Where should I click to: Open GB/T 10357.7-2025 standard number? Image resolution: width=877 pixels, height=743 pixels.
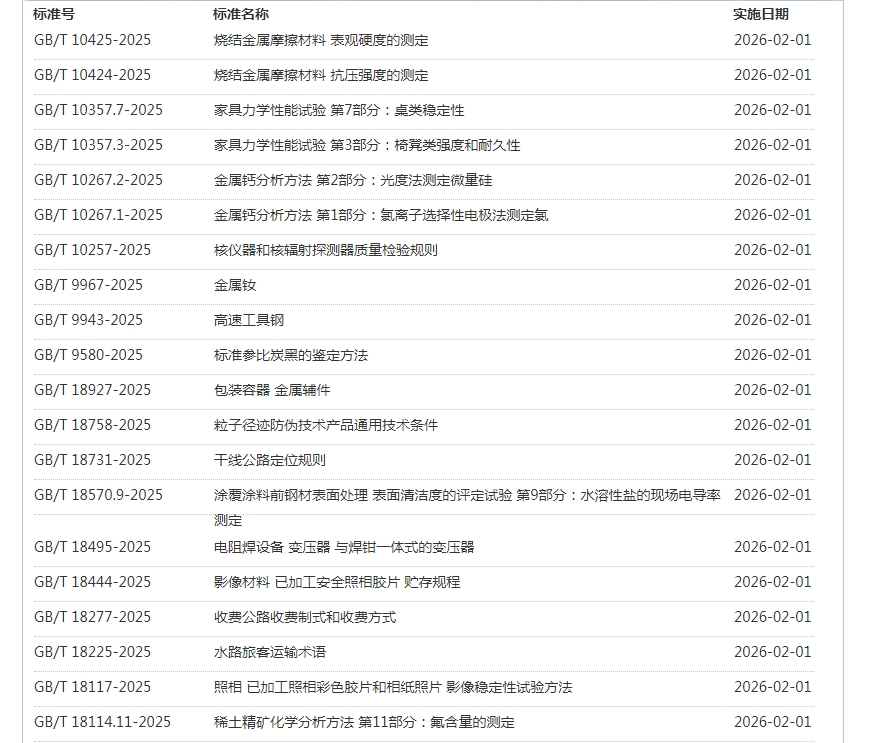(x=98, y=110)
